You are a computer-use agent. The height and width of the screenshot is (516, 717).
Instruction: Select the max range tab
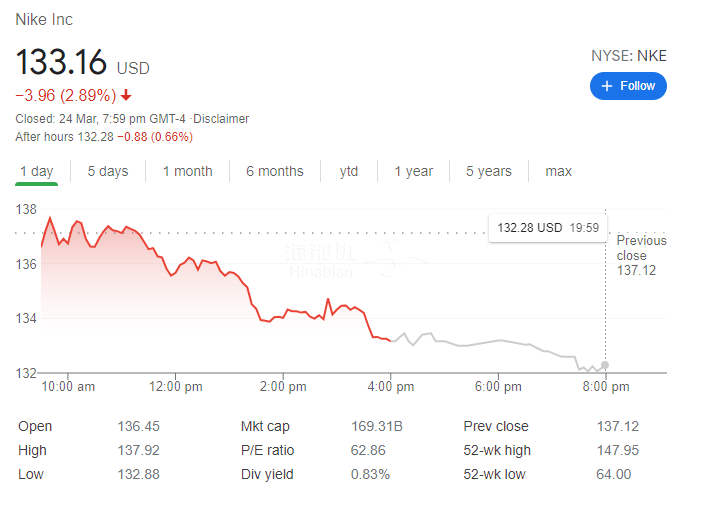[558, 171]
